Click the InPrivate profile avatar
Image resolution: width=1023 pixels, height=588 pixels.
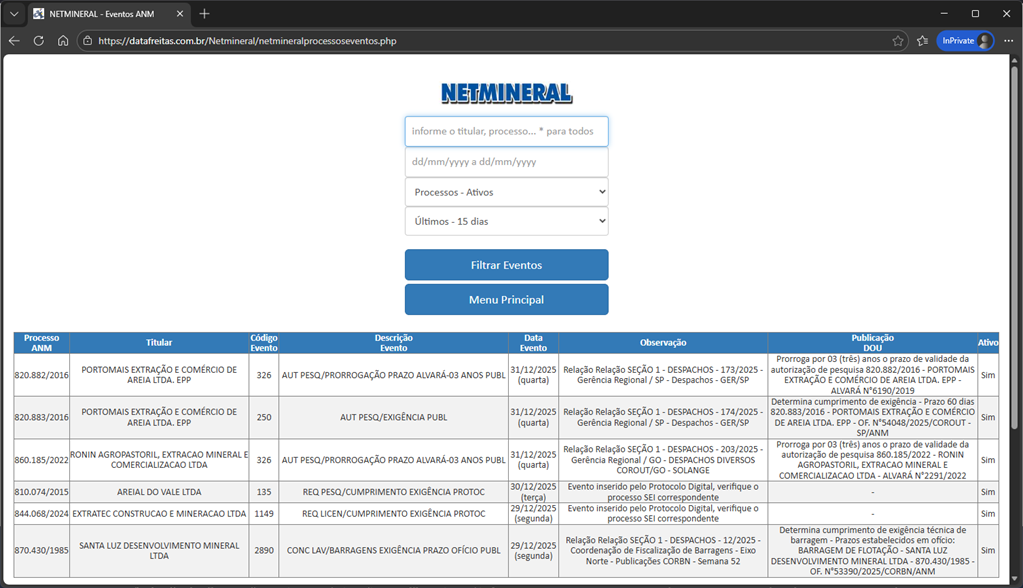click(987, 41)
